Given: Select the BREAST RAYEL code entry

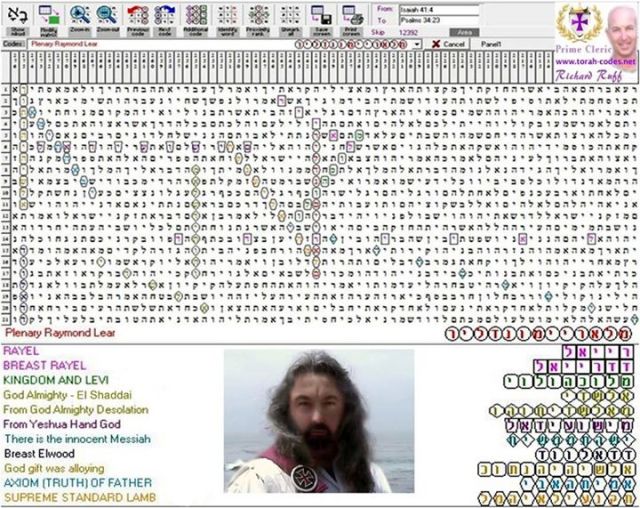Looking at the screenshot, I should pyautogui.click(x=45, y=365).
